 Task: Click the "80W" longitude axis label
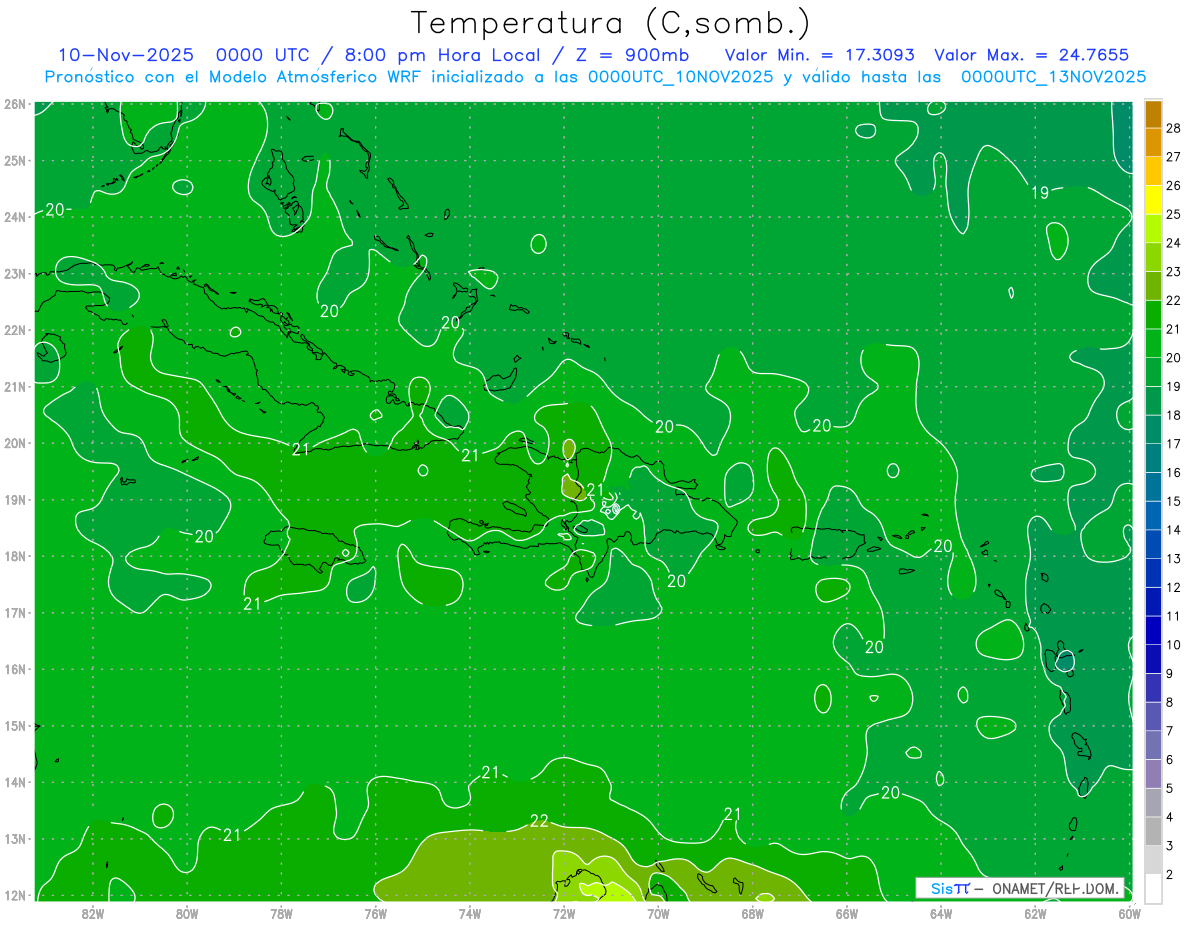[187, 913]
